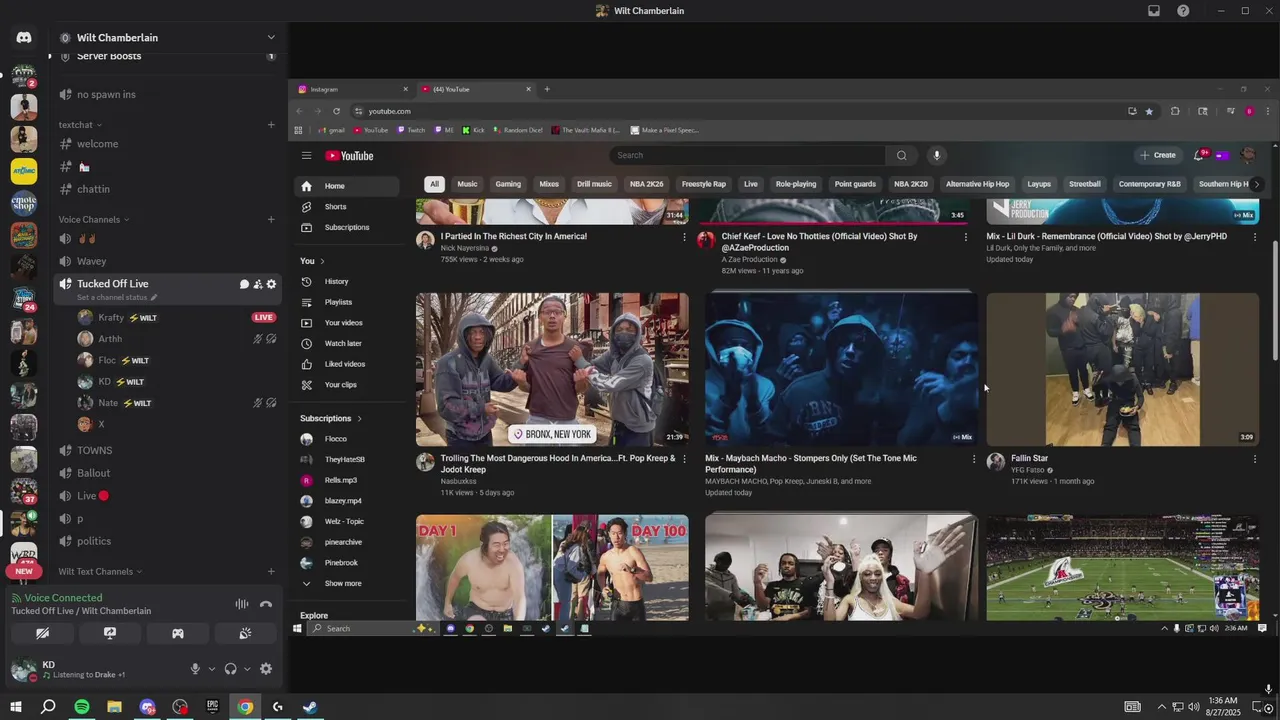Image resolution: width=1280 pixels, height=720 pixels.
Task: Open Liked videos in YouTube sidebar
Action: (347, 364)
